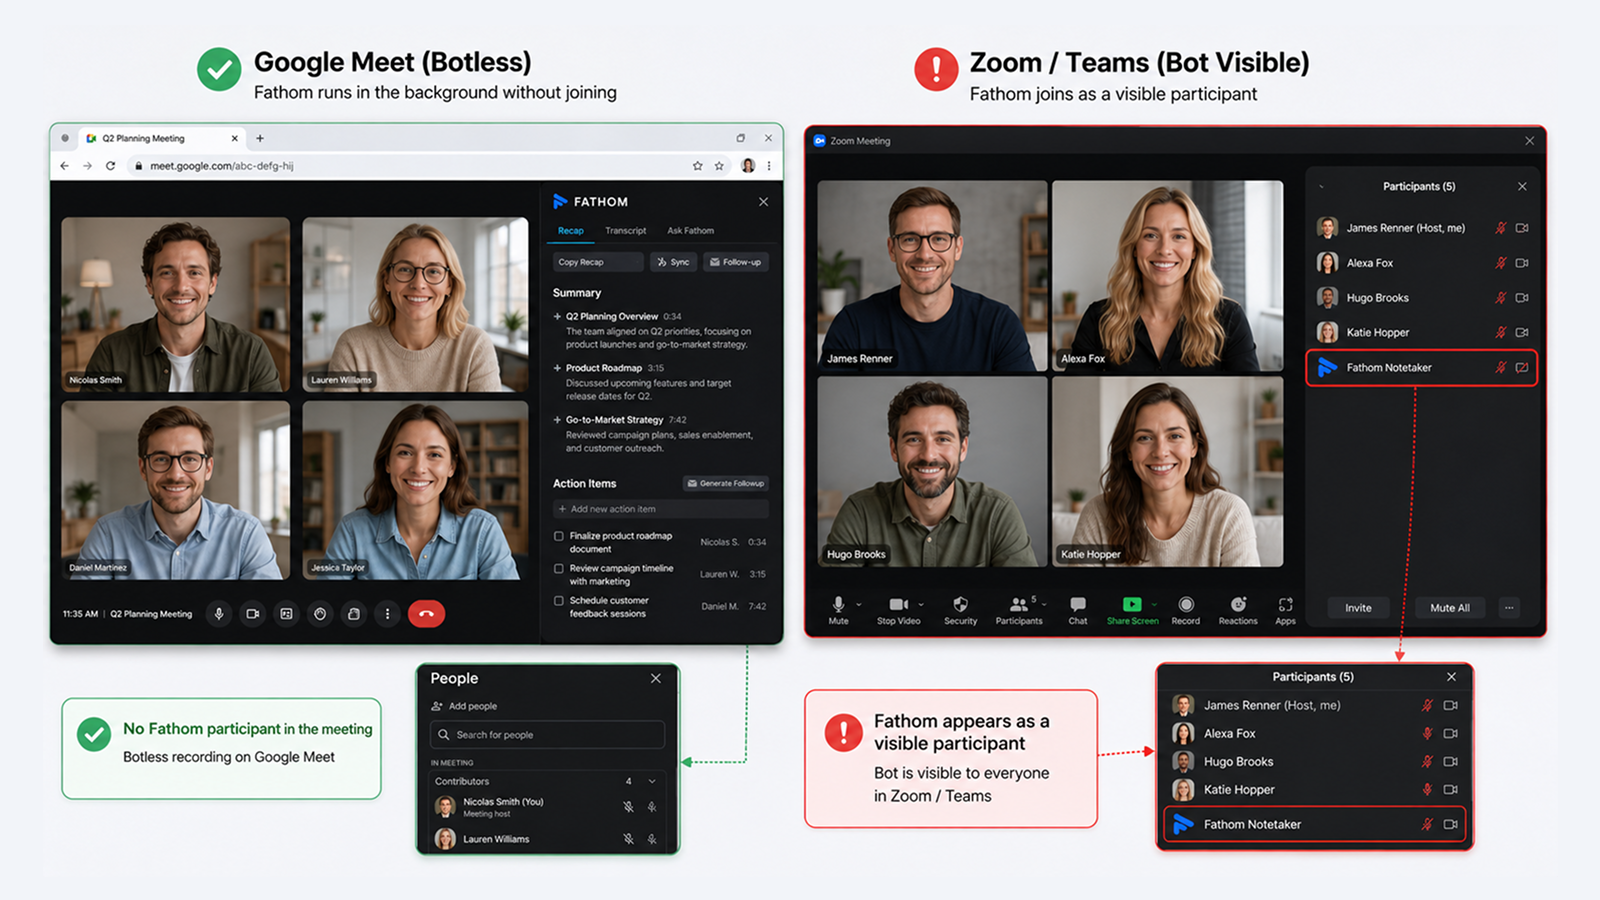Click 'Add people' in the People panel

tap(464, 706)
